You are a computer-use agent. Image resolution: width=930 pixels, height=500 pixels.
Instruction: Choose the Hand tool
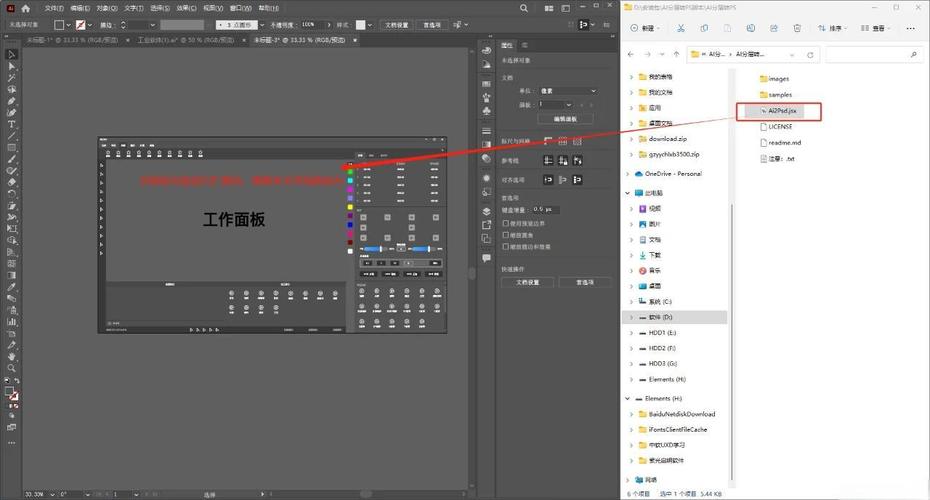pos(12,356)
